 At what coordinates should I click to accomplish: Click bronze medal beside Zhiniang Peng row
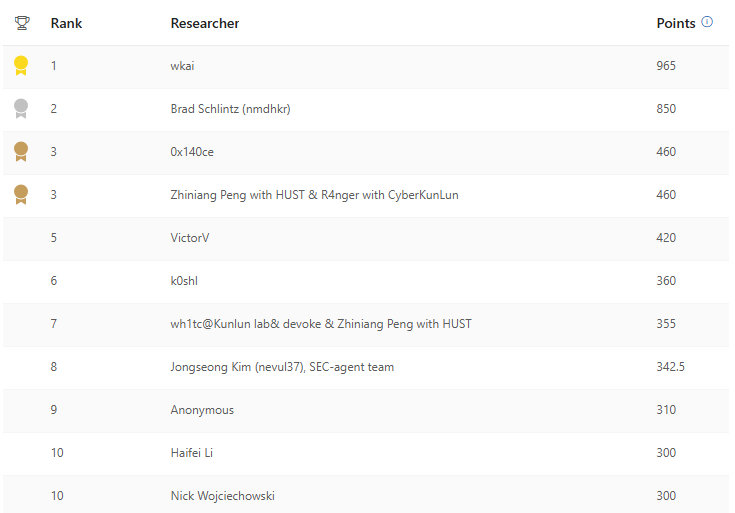pos(21,195)
